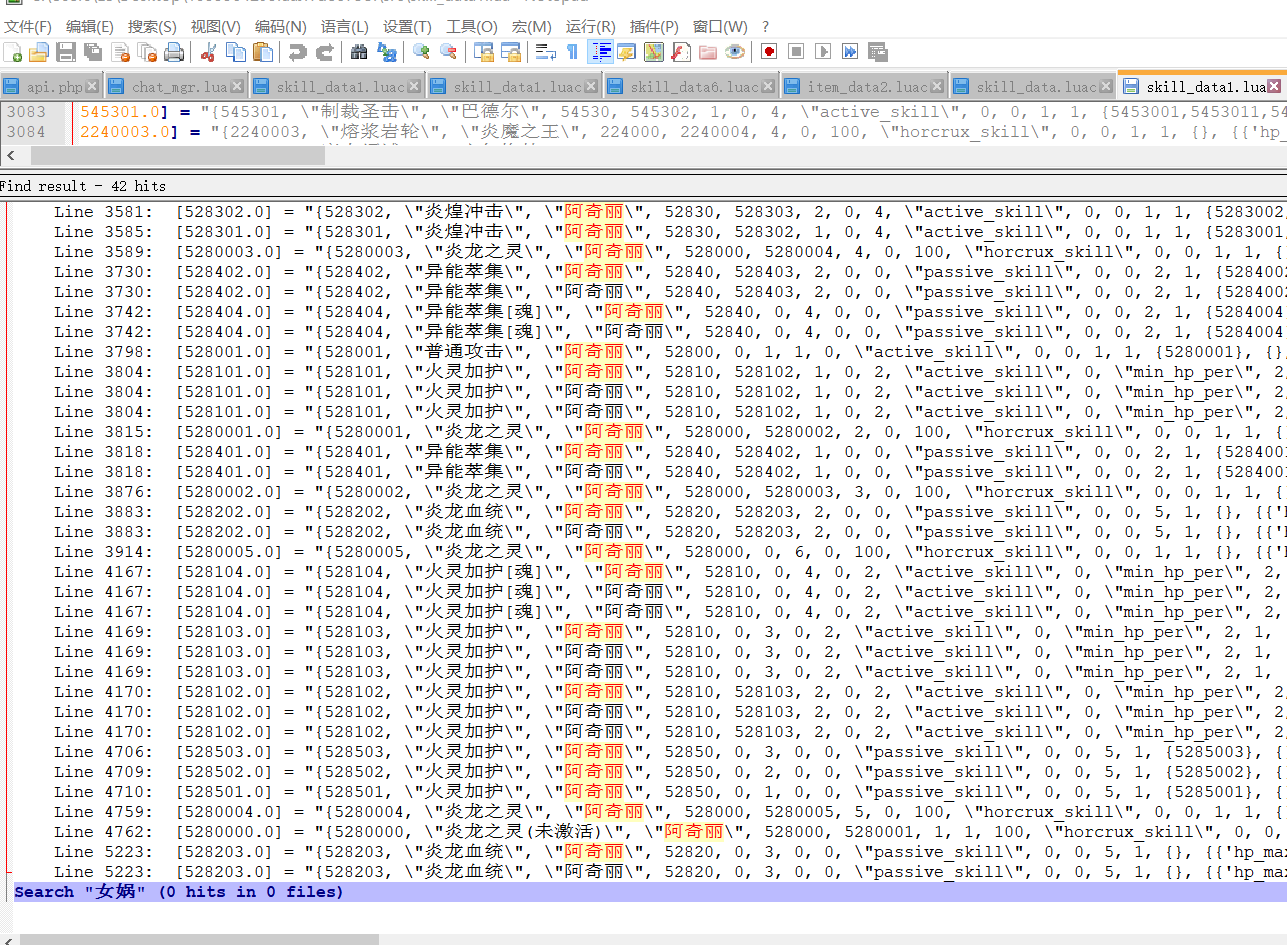
Task: Zoom out using the magnifier minus icon
Action: (449, 52)
